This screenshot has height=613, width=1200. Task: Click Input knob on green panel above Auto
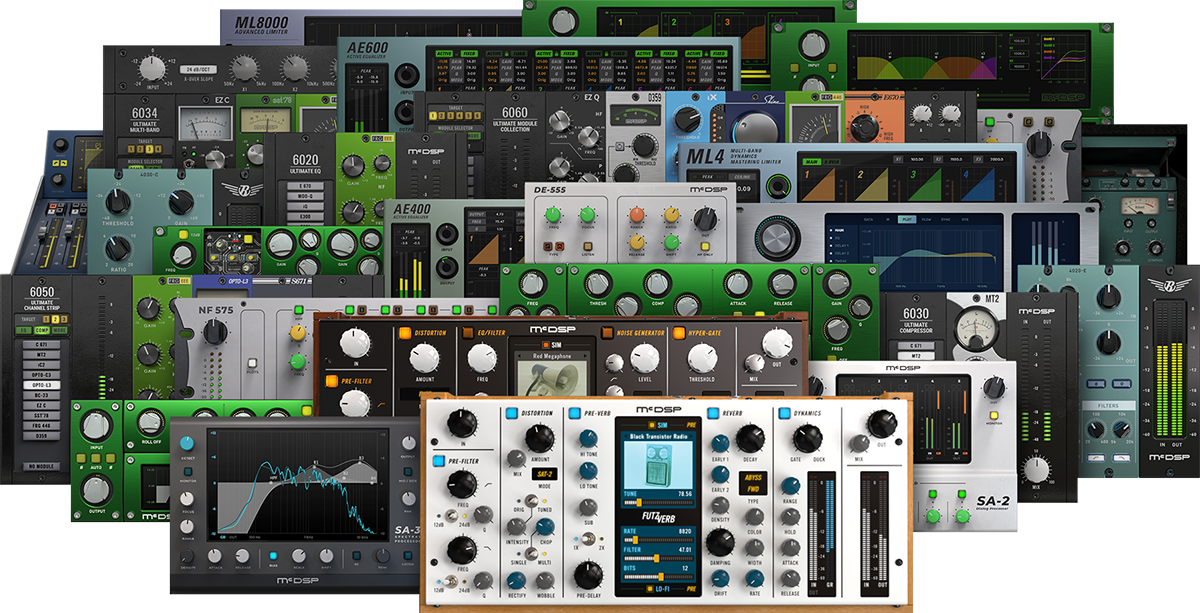coord(95,426)
